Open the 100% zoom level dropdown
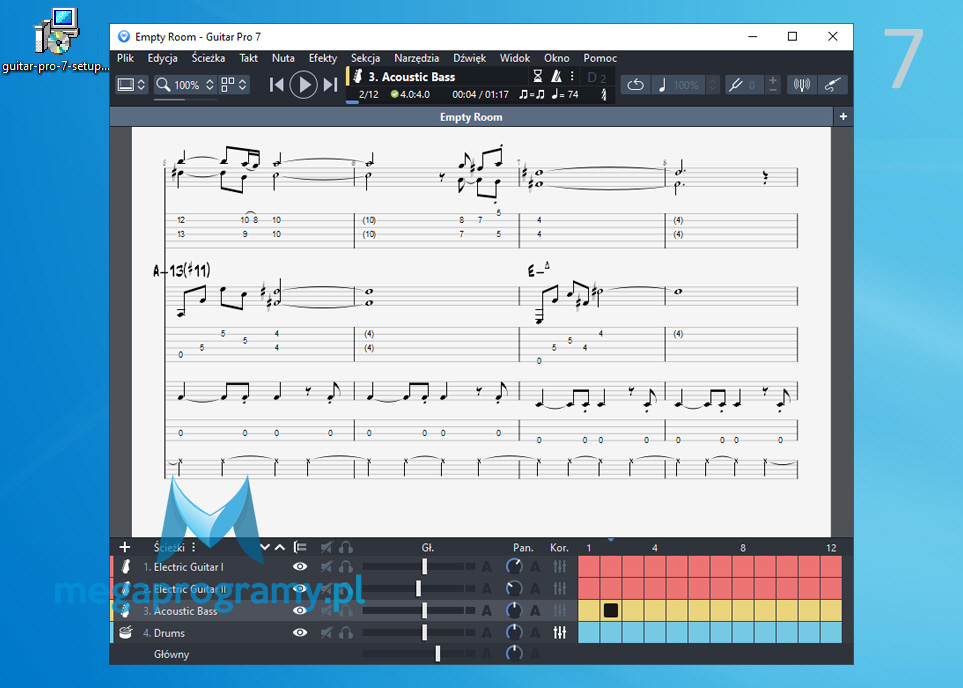The height and width of the screenshot is (688, 963). (x=210, y=85)
